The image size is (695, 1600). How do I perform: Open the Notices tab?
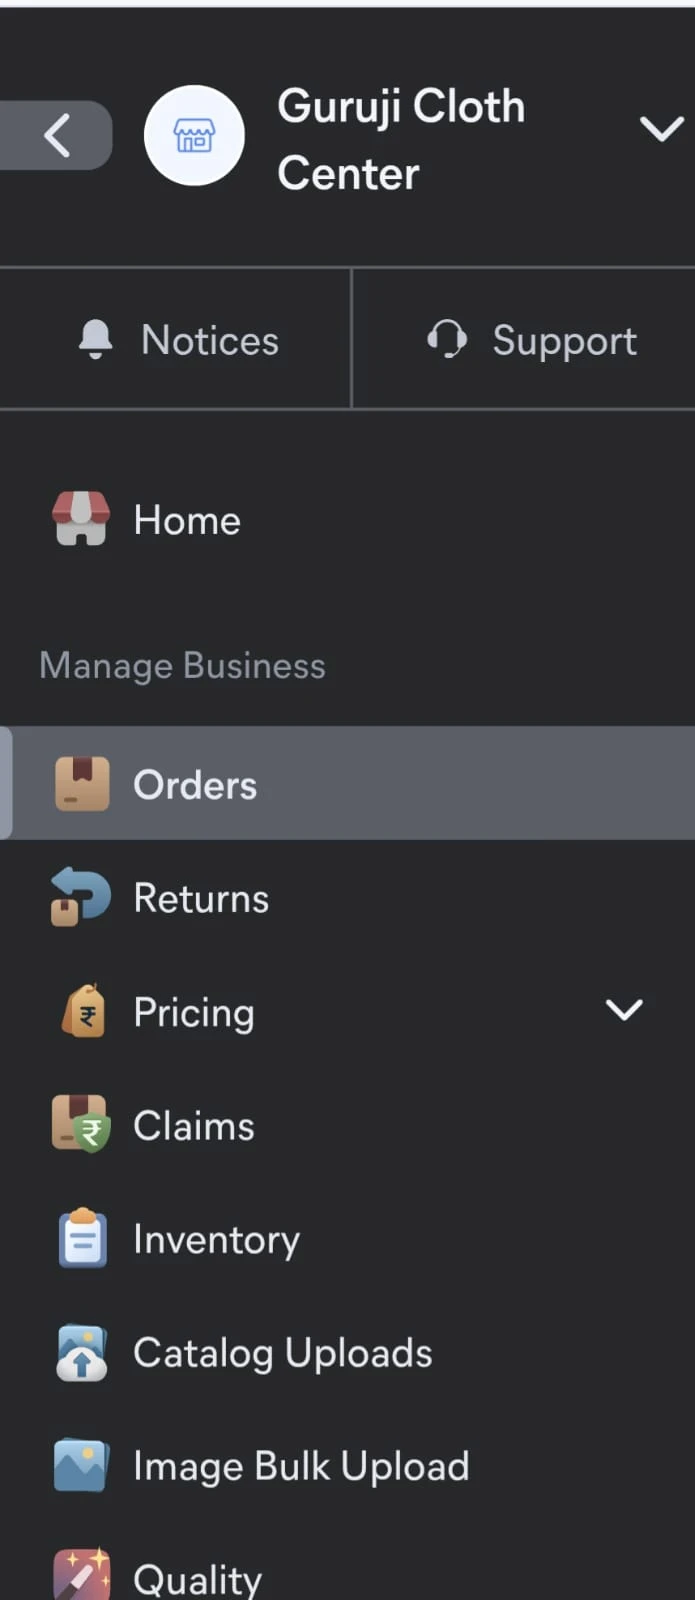(x=210, y=340)
